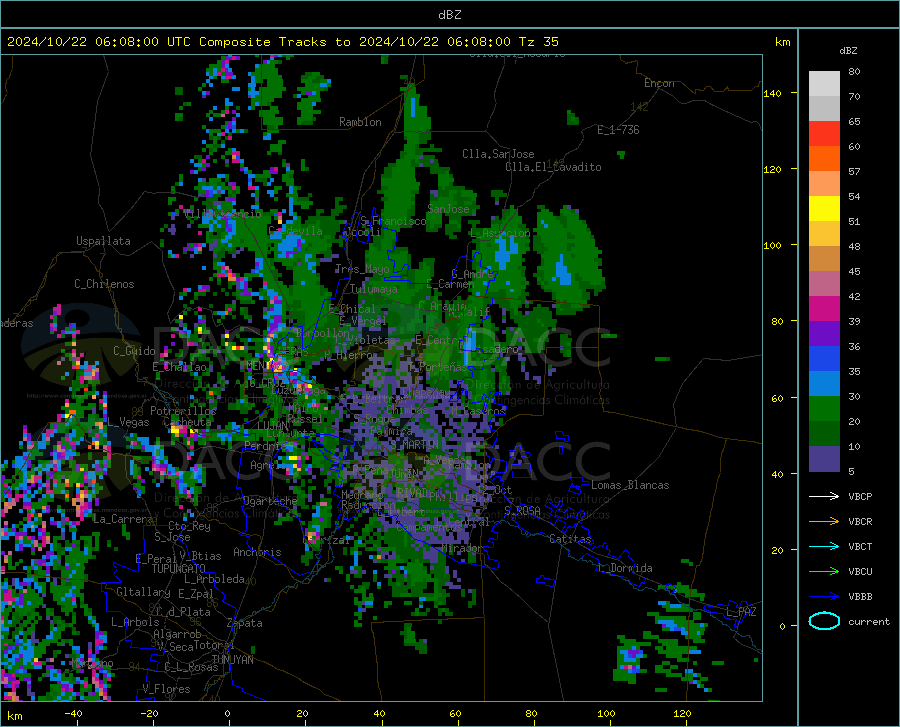Click the -40 tick on the x-axis
The width and height of the screenshot is (900, 727).
pyautogui.click(x=73, y=713)
